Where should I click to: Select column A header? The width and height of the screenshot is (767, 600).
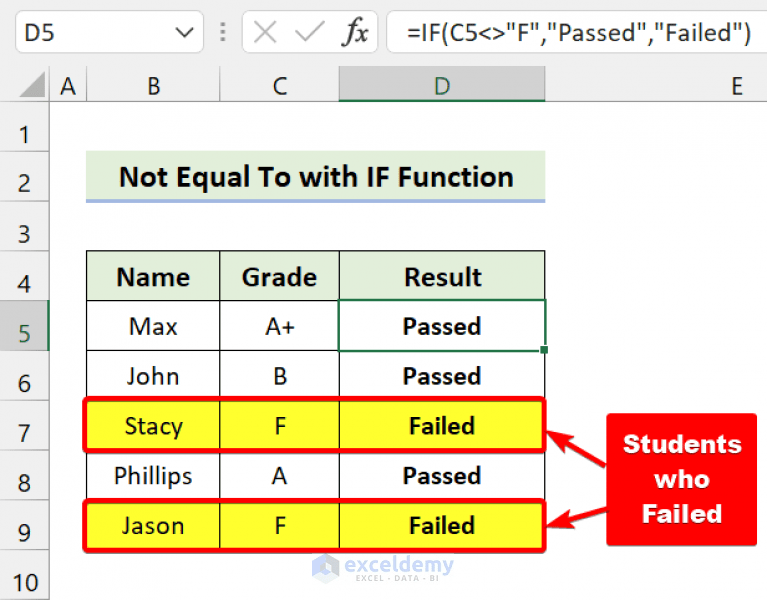(x=68, y=85)
